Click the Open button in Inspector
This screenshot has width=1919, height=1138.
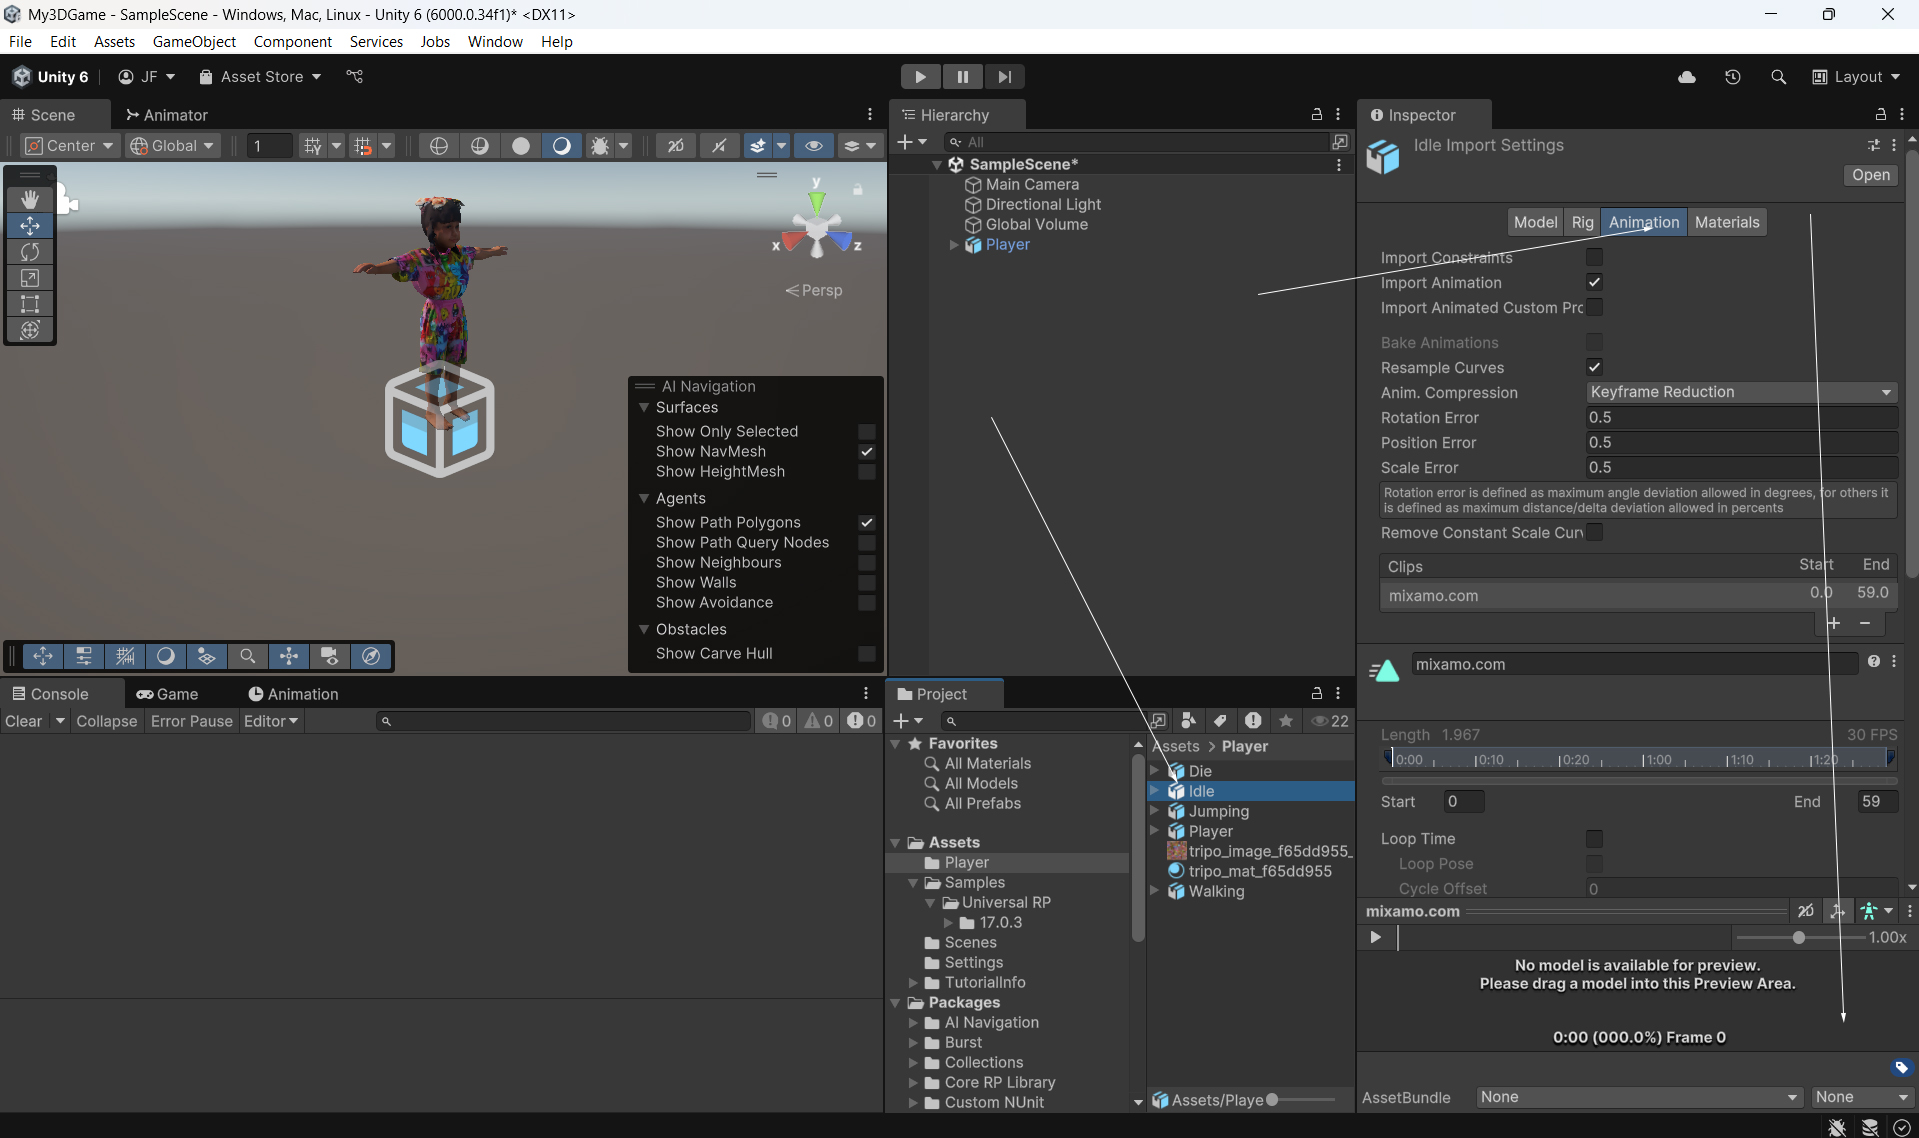click(x=1870, y=175)
